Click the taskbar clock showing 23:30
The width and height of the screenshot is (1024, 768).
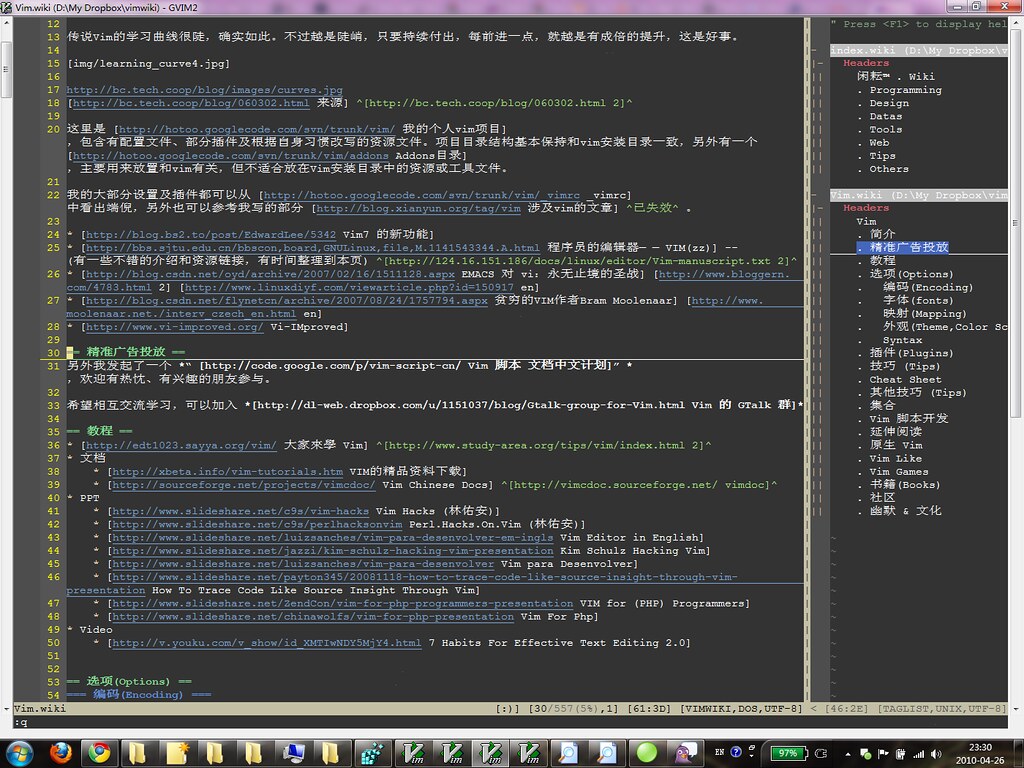pyautogui.click(x=980, y=752)
